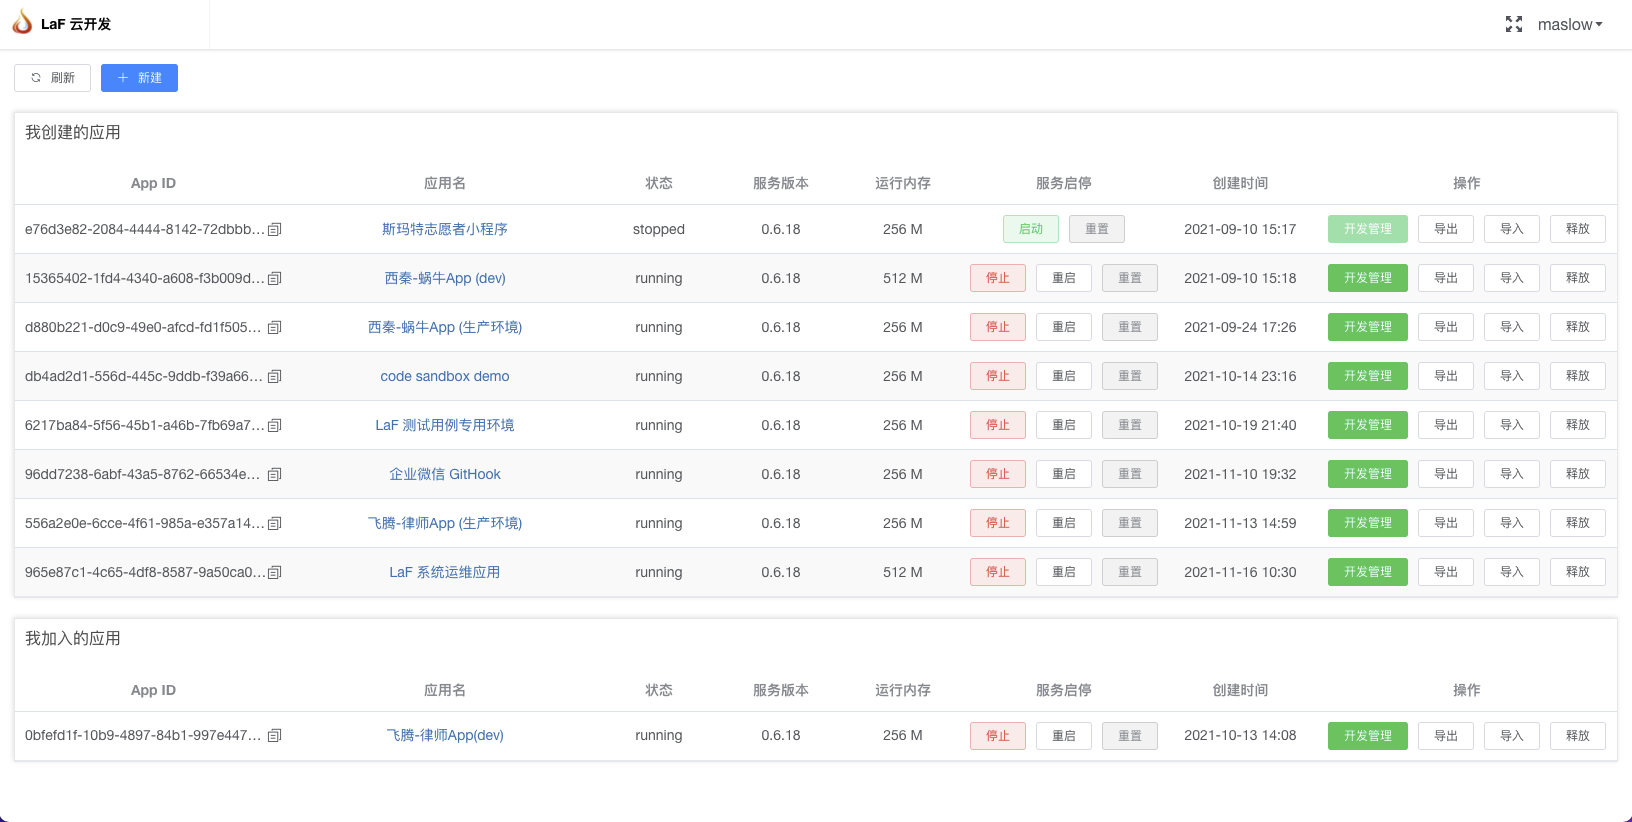
Task: Copy App ID of LaF 测试用例专用环境
Action: click(x=275, y=426)
